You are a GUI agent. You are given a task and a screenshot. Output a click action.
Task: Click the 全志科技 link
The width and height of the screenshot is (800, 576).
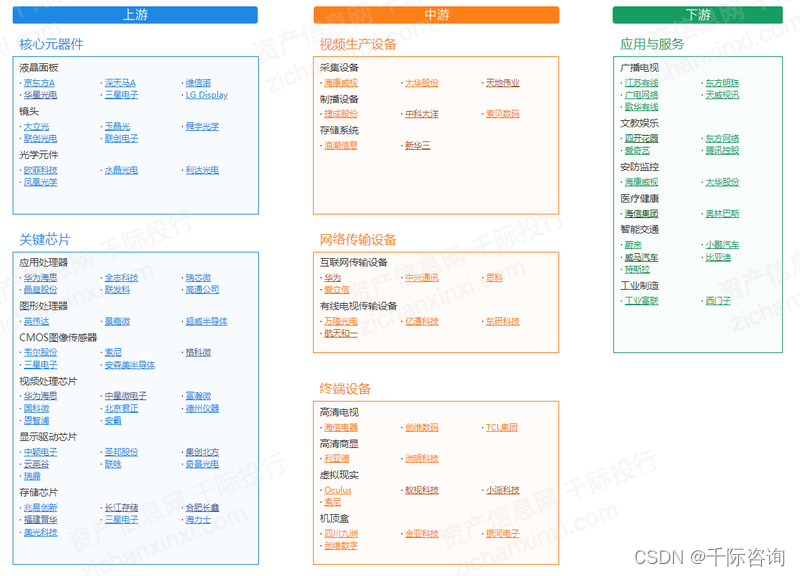coord(121,278)
